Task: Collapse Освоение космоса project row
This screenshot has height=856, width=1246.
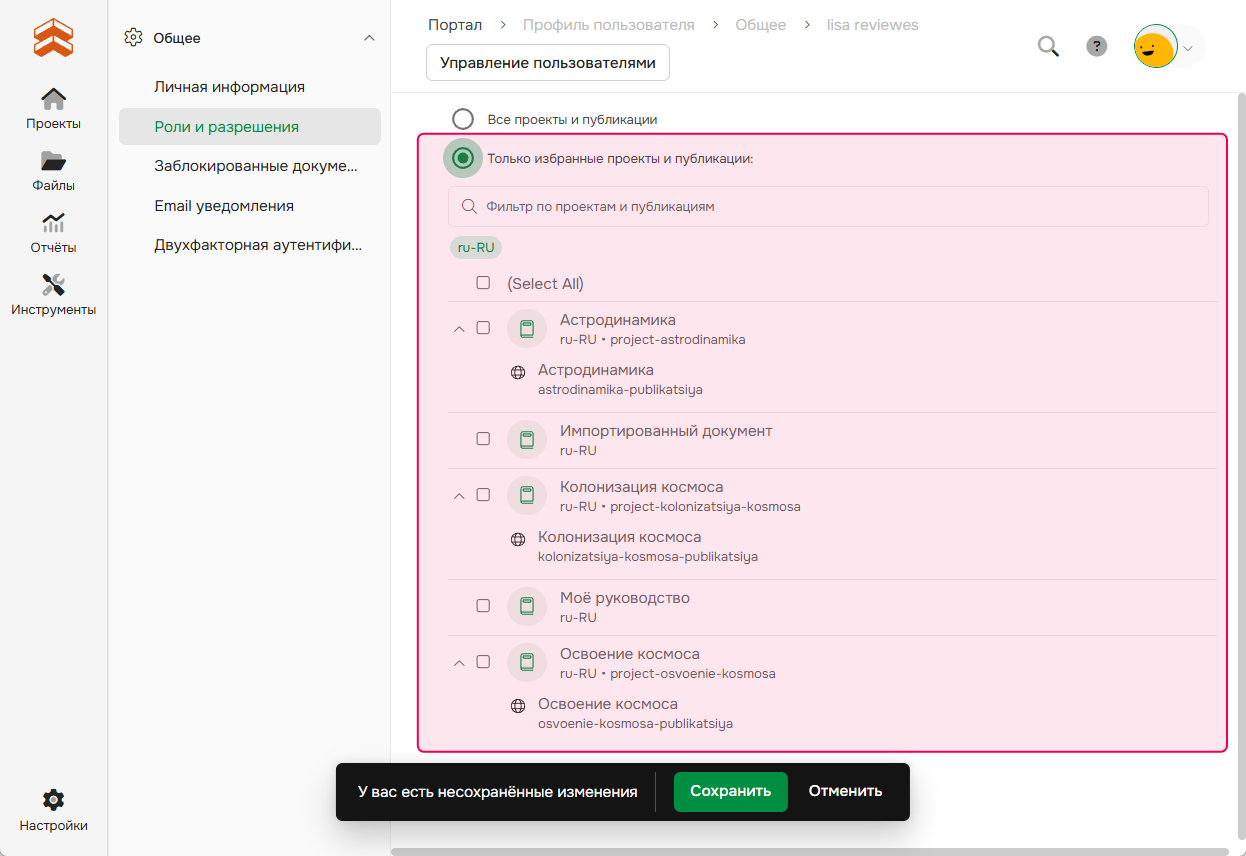Action: [x=460, y=663]
